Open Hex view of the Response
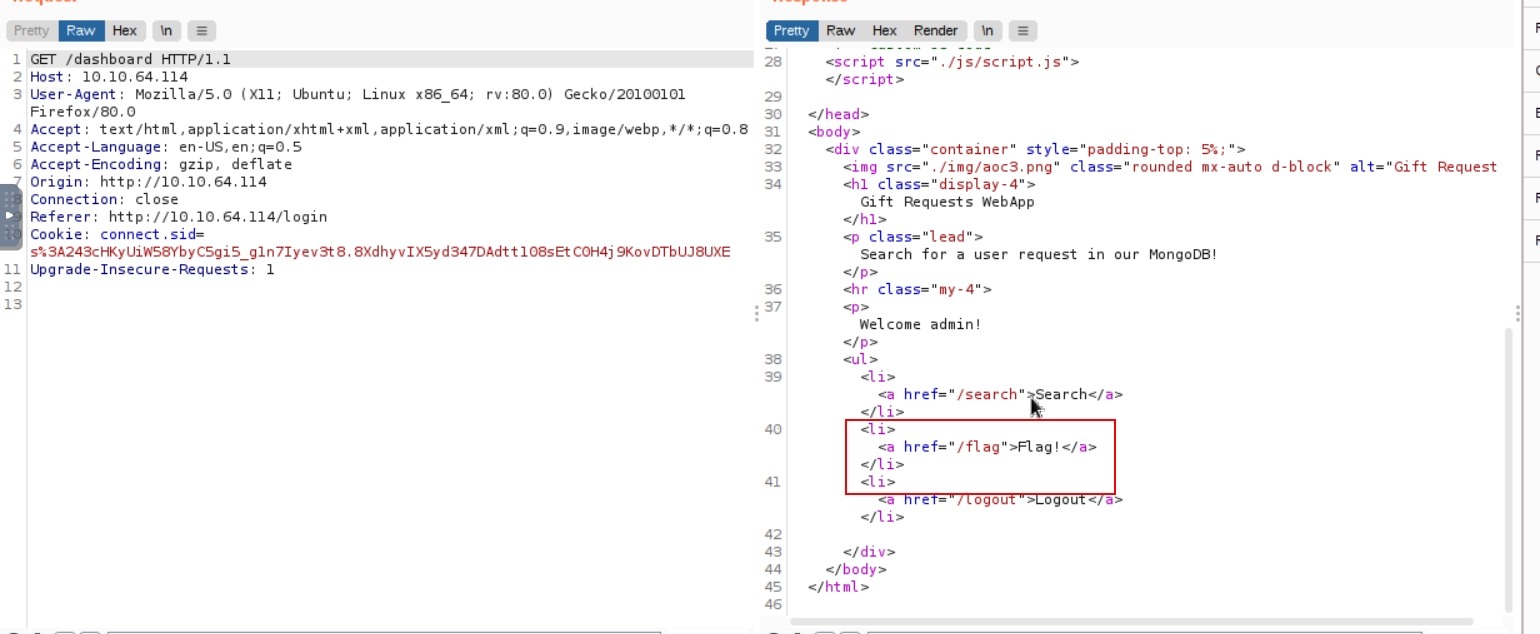1540x634 pixels. point(884,31)
